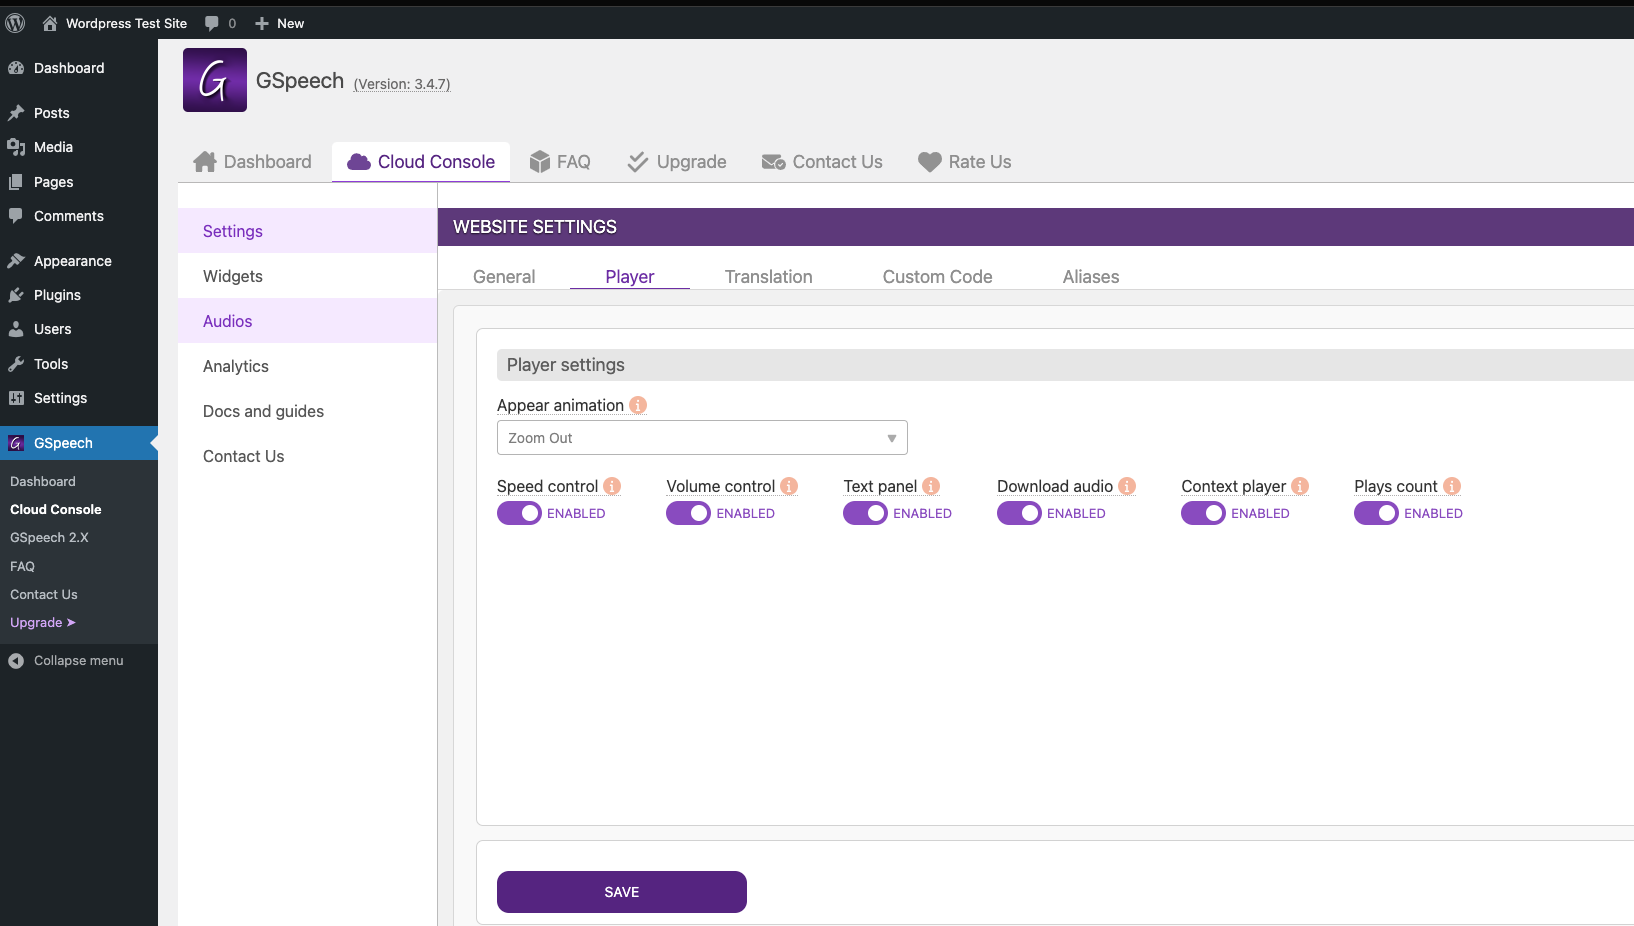
Task: Click the Wordpress Test Site title
Action: click(x=126, y=23)
